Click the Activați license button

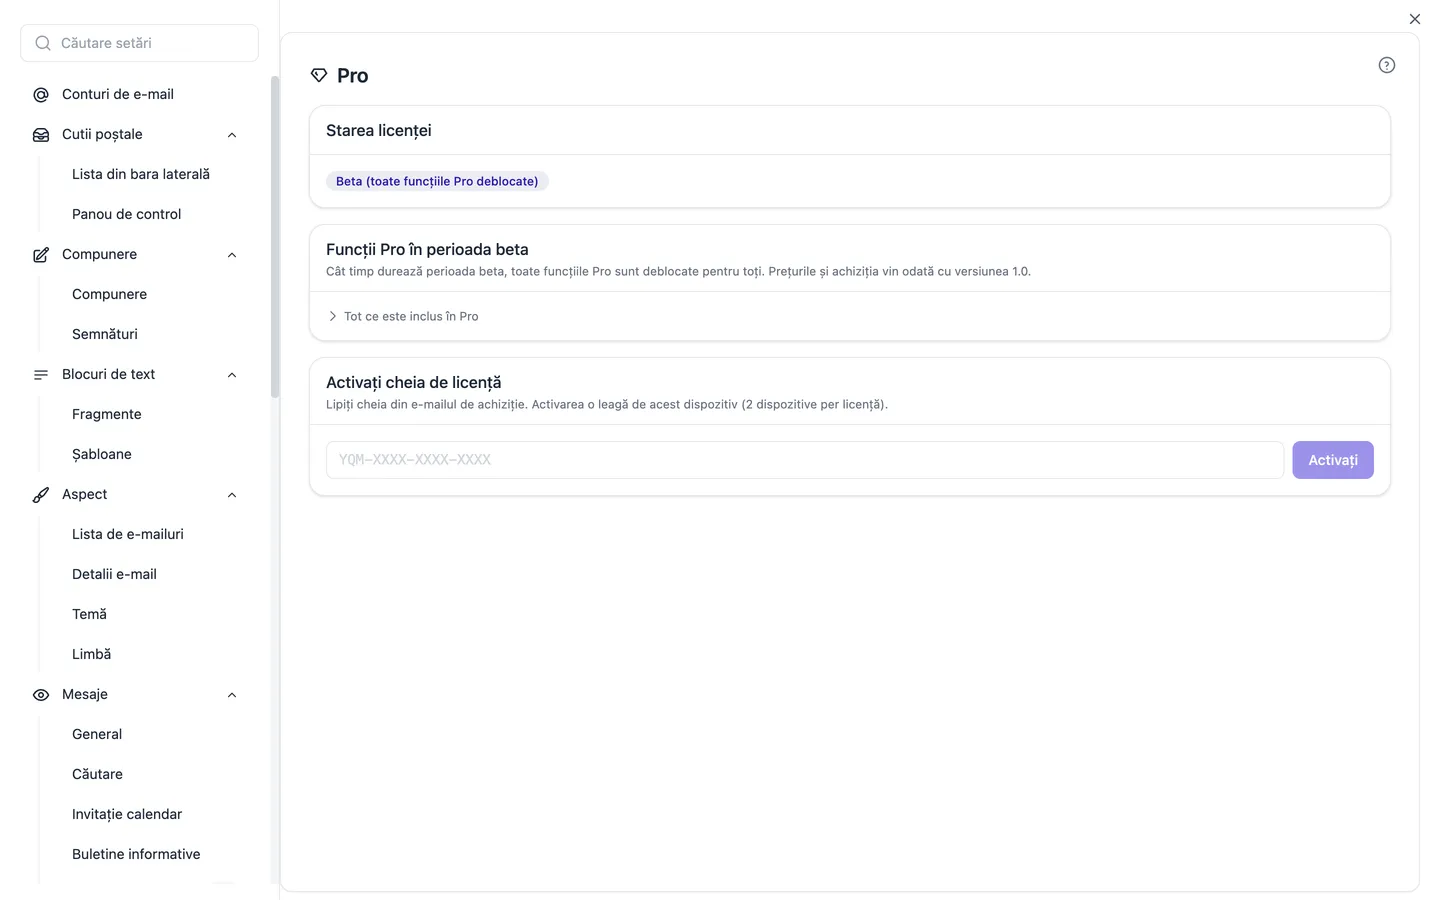(x=1333, y=460)
